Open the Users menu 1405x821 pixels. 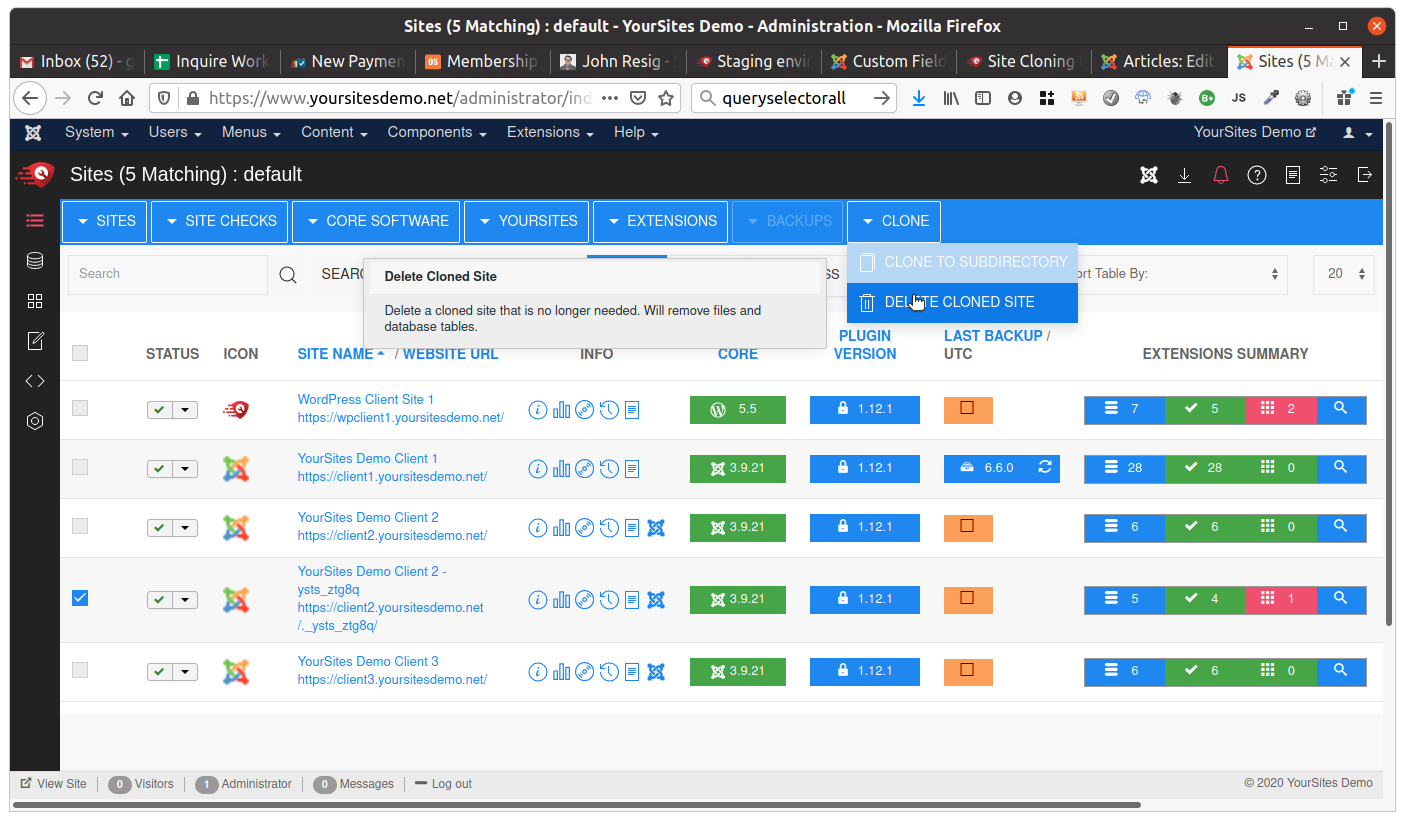pos(175,133)
